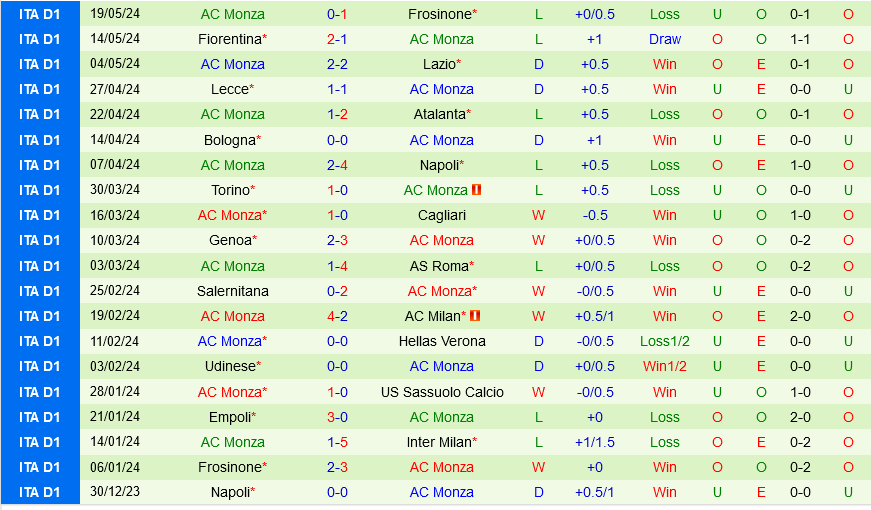
Task: Open the Salernitana team link
Action: click(232, 291)
